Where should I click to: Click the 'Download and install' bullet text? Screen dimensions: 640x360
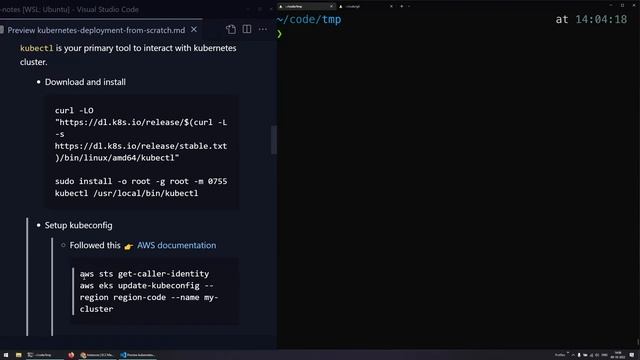[x=85, y=82]
